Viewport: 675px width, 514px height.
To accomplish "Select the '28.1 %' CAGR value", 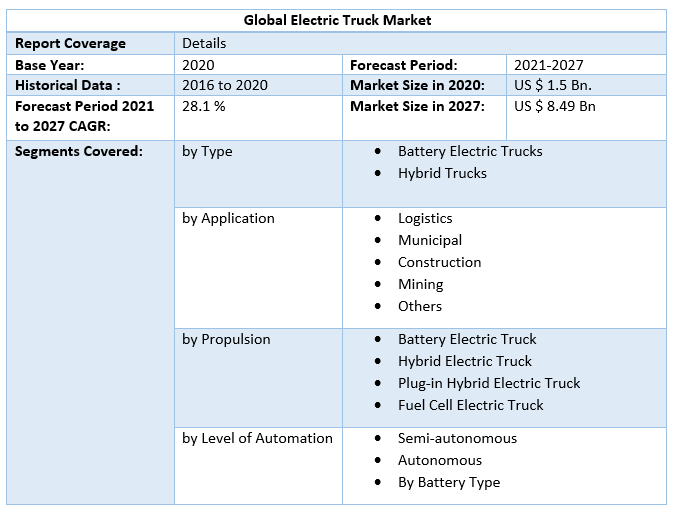I will click(x=203, y=106).
